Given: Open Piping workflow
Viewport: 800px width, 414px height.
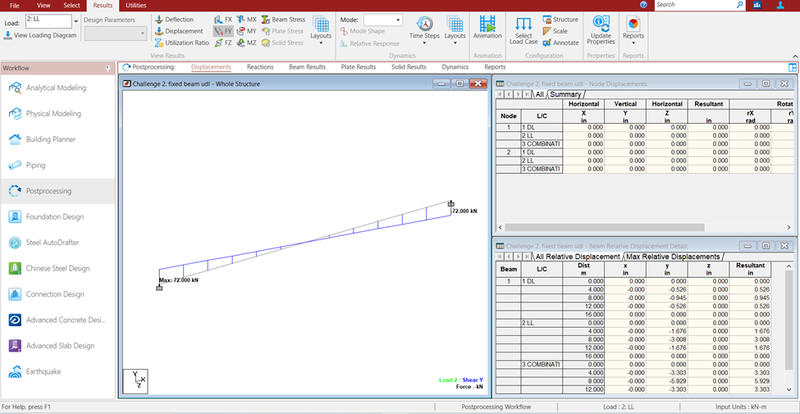Looking at the screenshot, I should tap(58, 165).
